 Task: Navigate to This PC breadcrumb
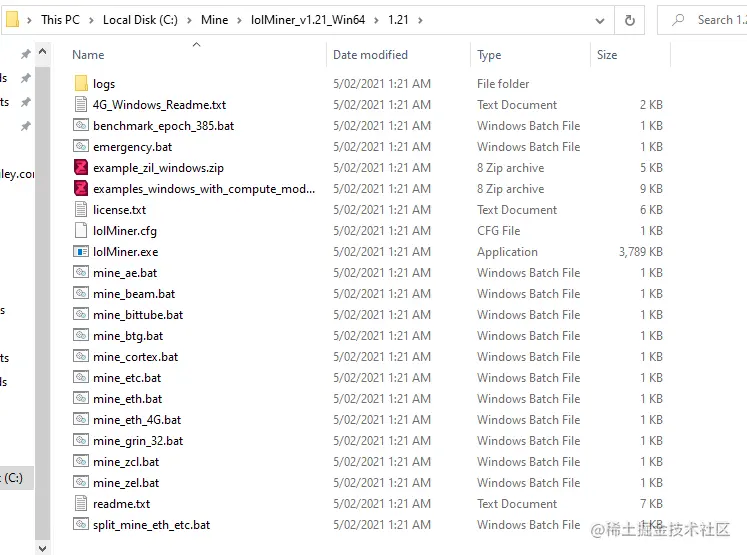pyautogui.click(x=60, y=20)
